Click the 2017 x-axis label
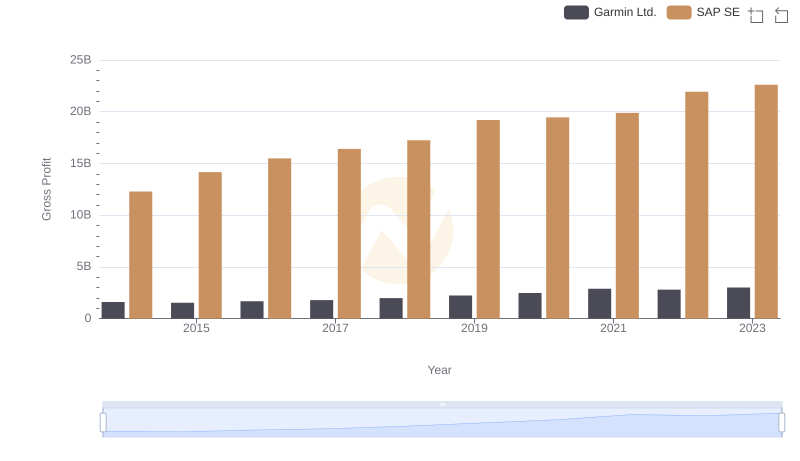The image size is (800, 461). [335, 328]
